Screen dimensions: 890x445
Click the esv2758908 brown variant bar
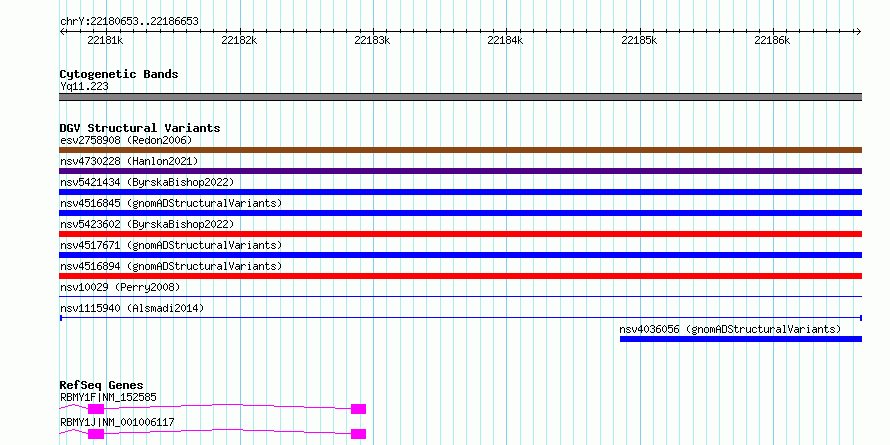click(x=460, y=150)
